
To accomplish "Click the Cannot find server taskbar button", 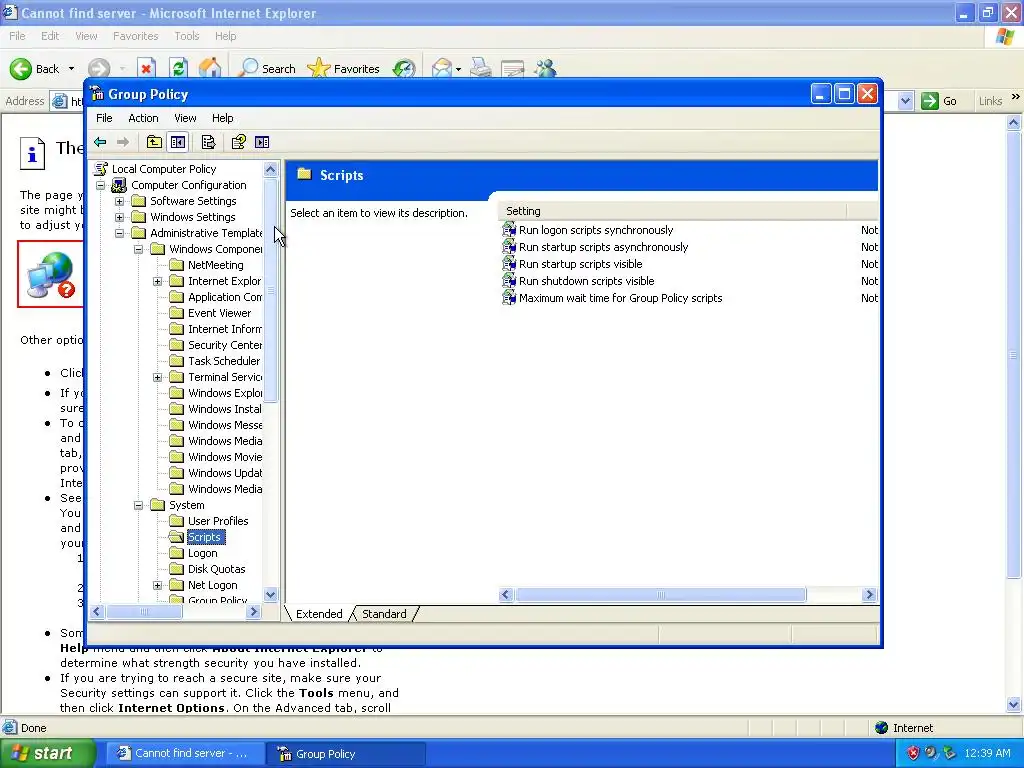I will coord(185,754).
